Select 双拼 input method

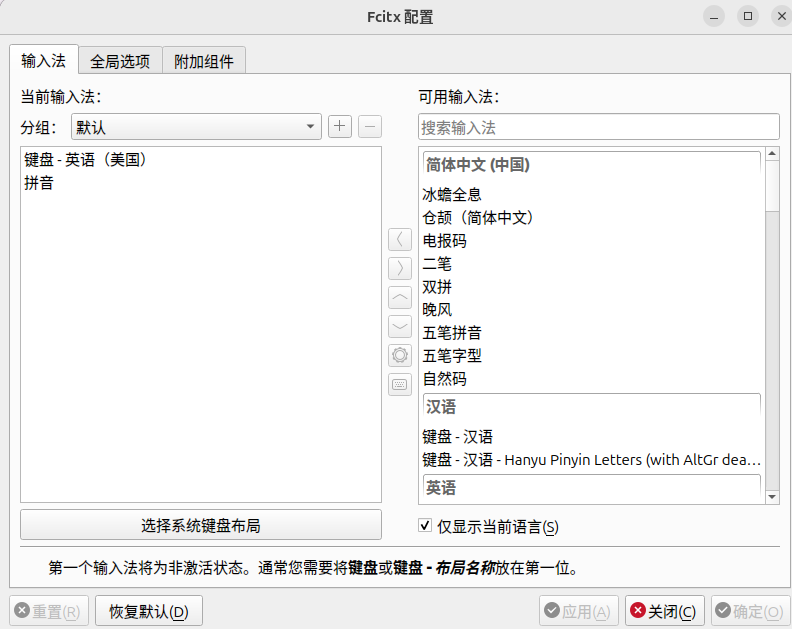tap(591, 287)
